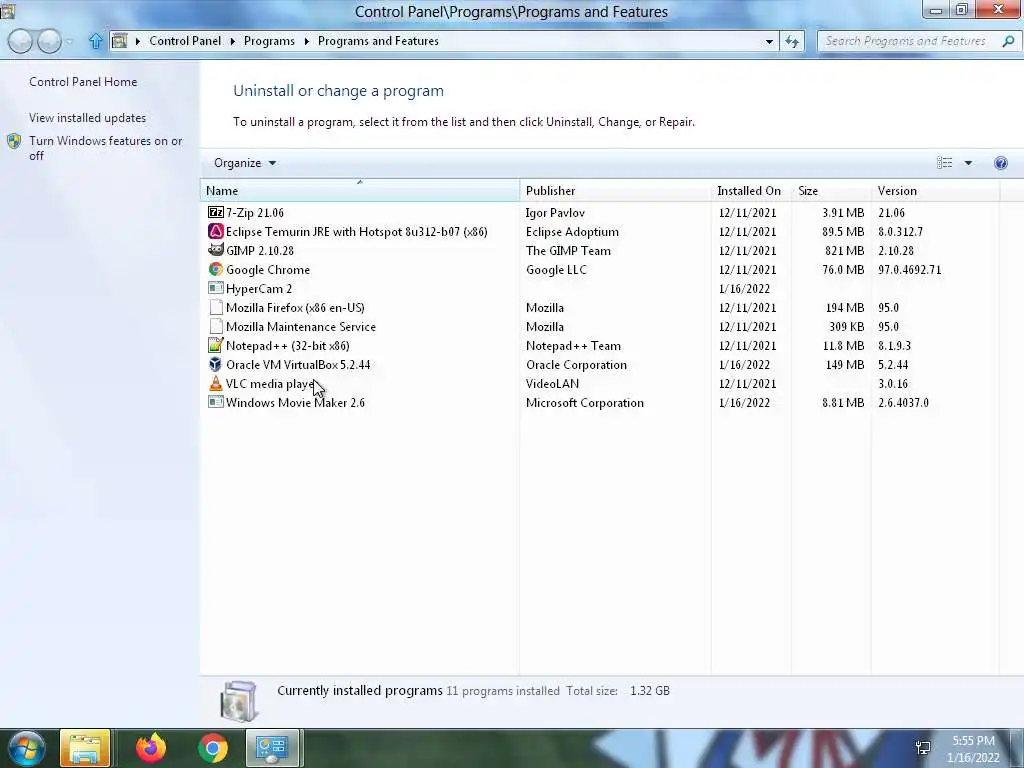This screenshot has width=1024, height=768.
Task: Open File Explorer from the taskbar
Action: pyautogui.click(x=85, y=748)
